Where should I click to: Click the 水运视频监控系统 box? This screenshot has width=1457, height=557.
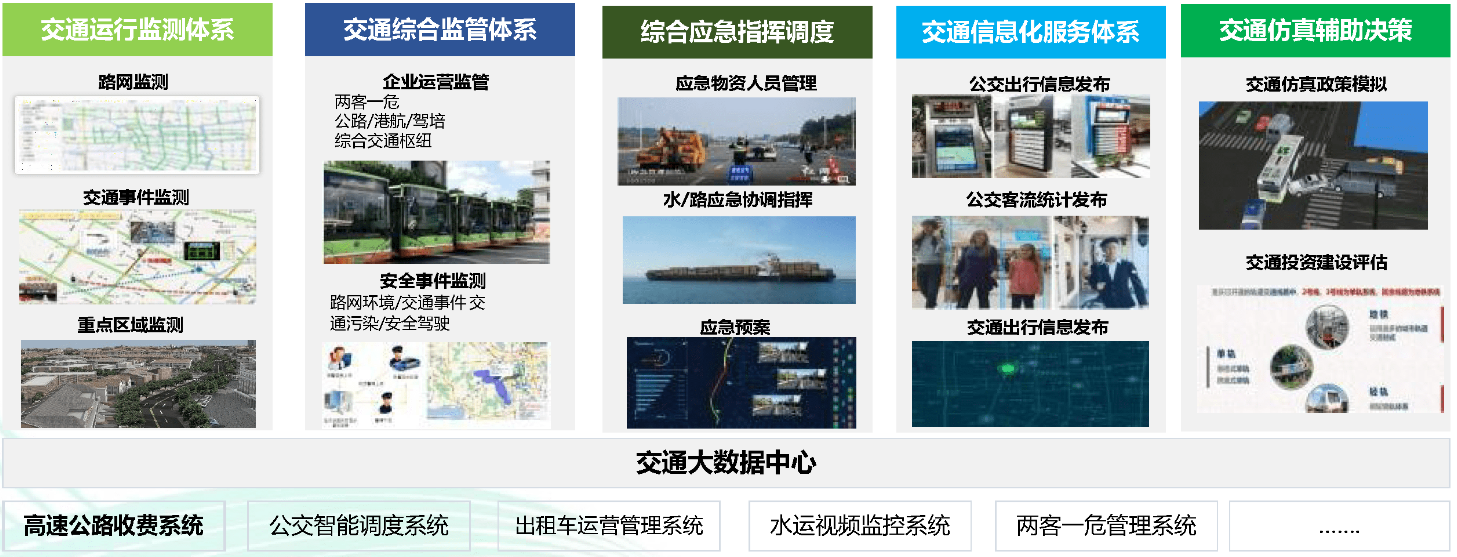860,525
